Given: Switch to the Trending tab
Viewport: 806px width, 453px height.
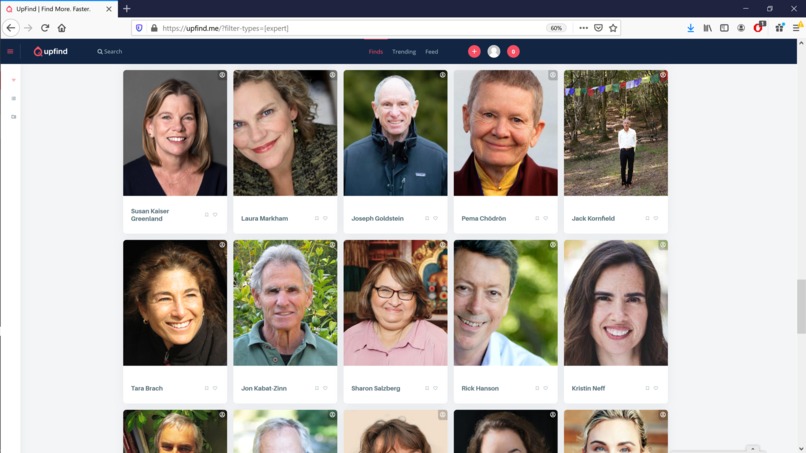Looking at the screenshot, I should (x=404, y=51).
